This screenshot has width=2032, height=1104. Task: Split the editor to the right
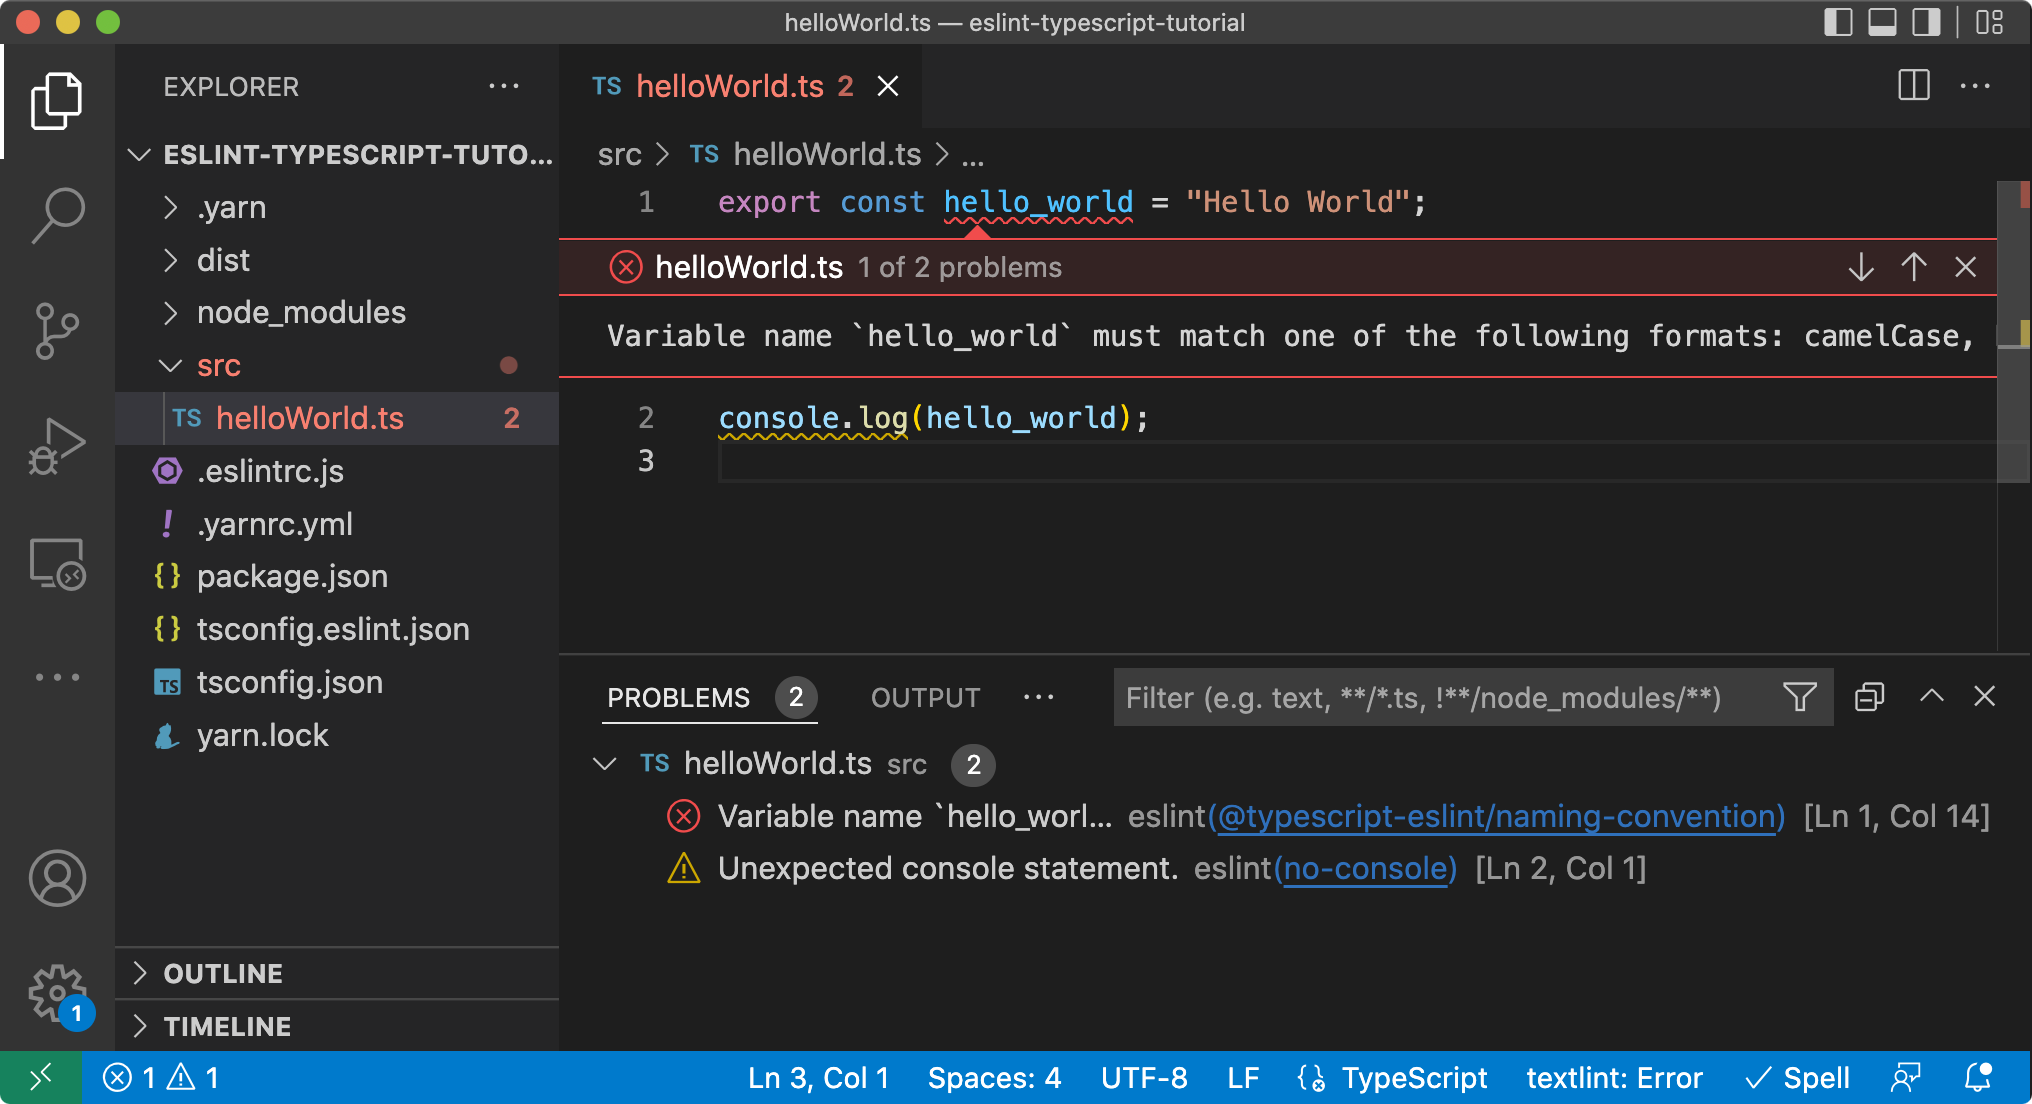tap(1913, 86)
